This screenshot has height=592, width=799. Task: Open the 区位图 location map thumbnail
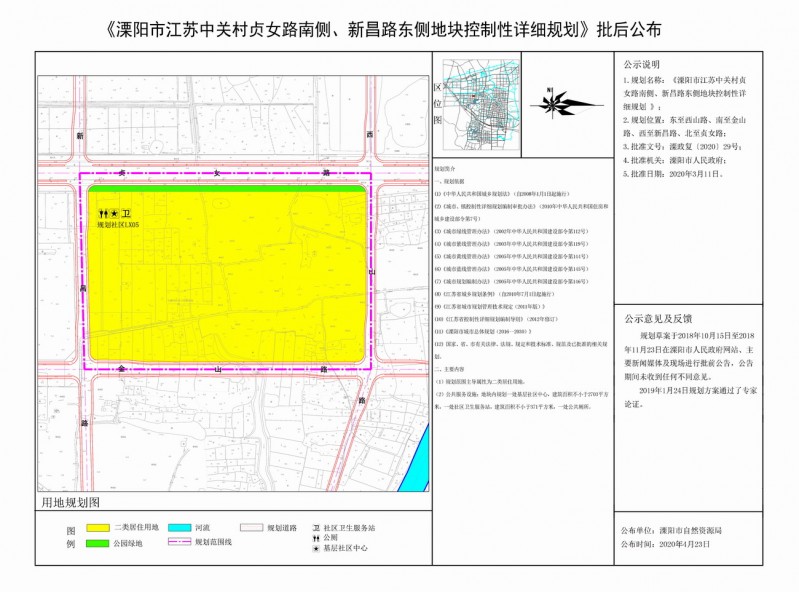(482, 104)
